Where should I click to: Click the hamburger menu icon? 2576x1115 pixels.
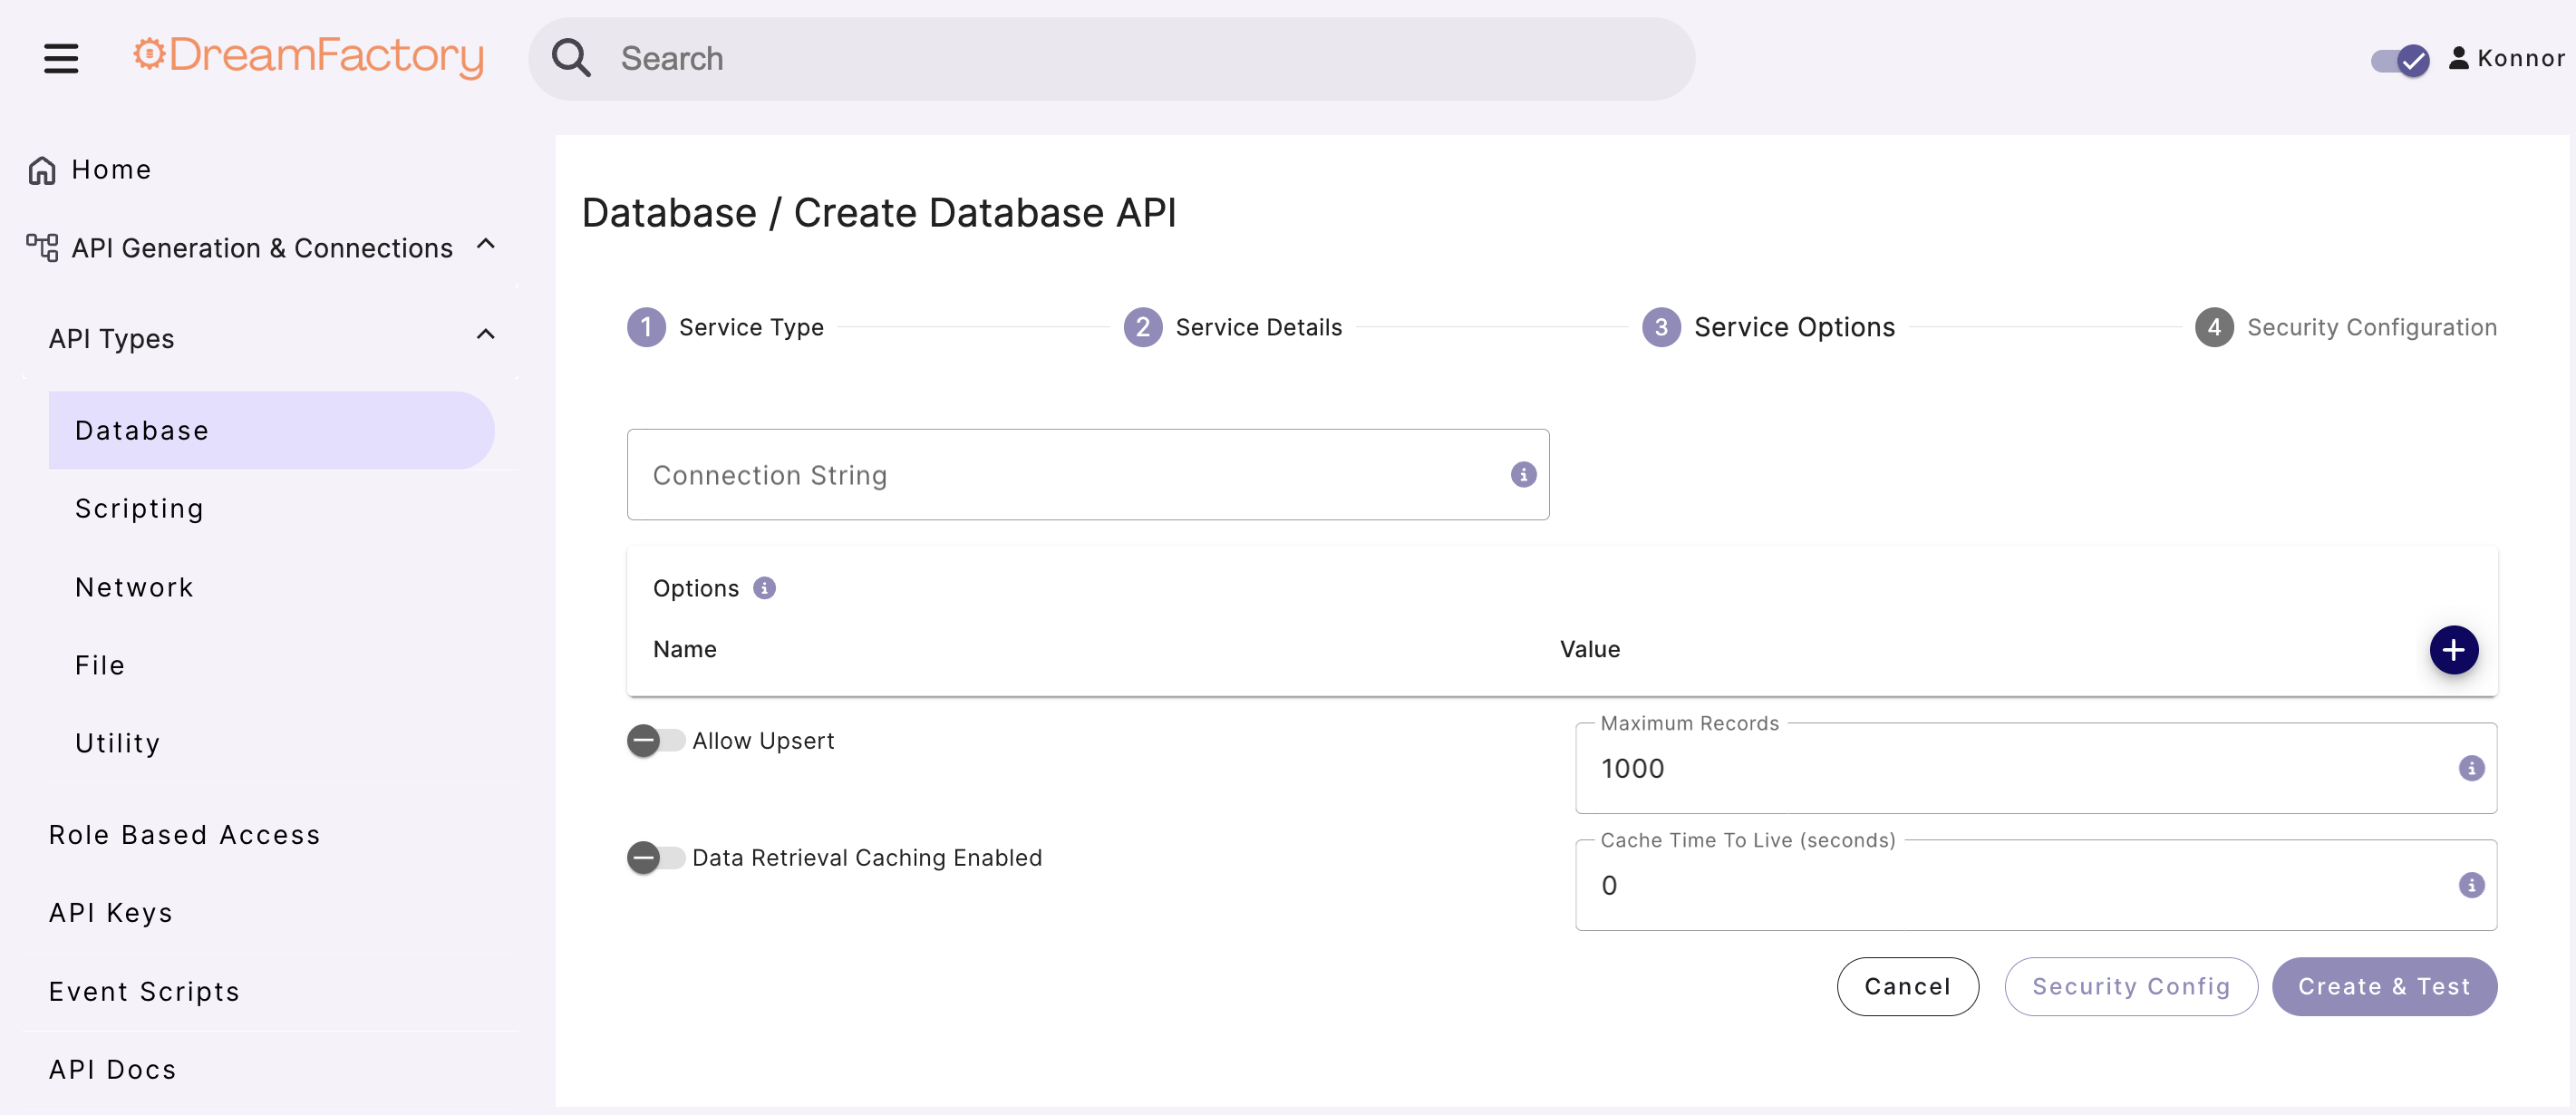click(61, 58)
